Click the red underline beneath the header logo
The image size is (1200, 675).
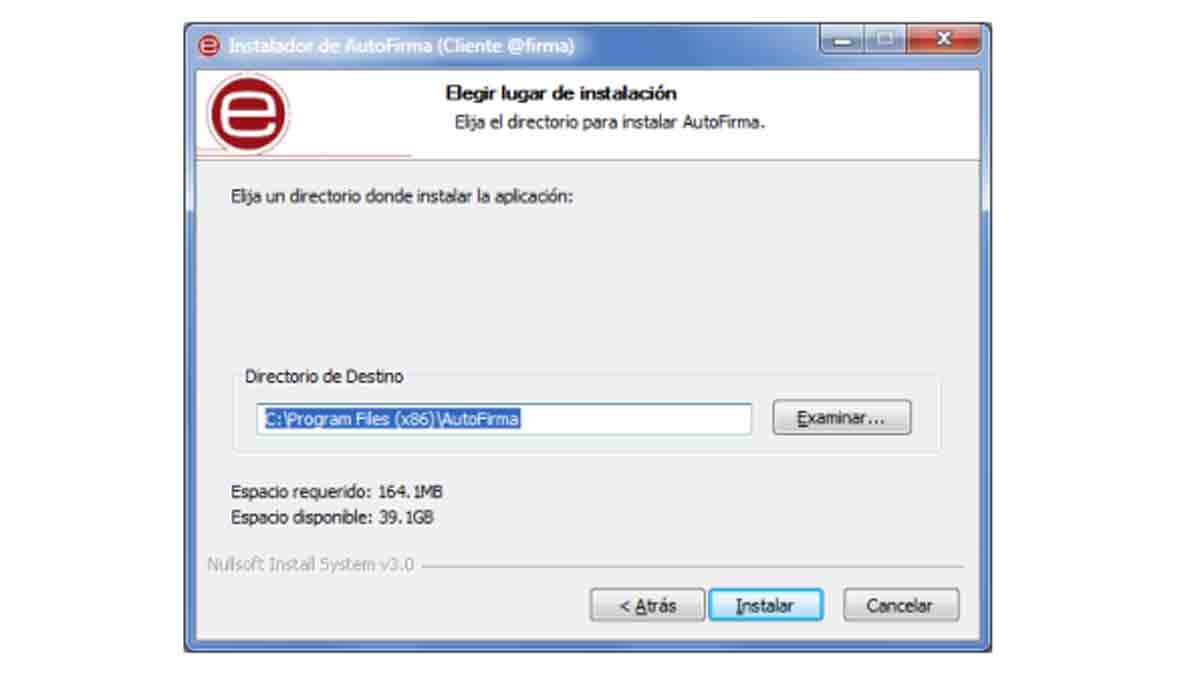click(x=304, y=156)
